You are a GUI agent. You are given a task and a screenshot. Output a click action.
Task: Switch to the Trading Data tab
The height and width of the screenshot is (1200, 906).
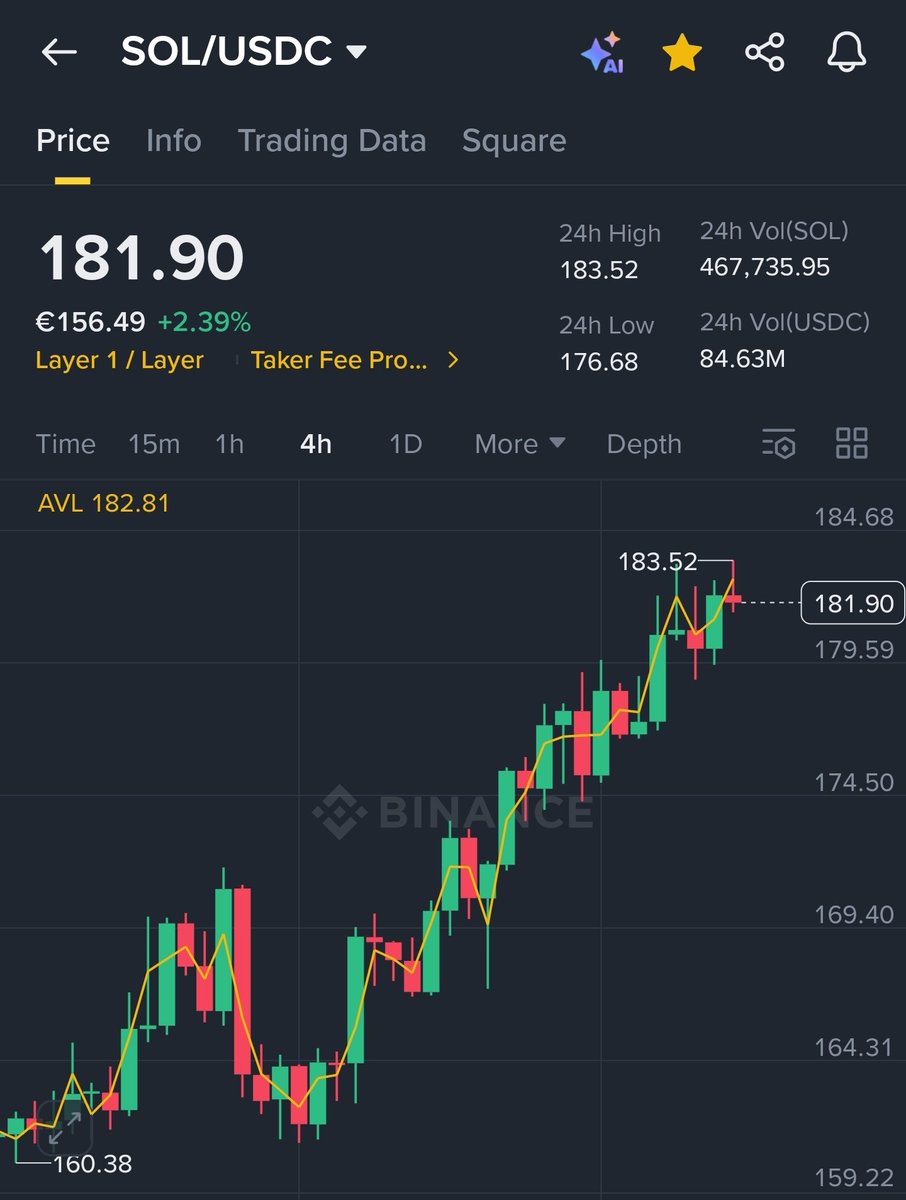(331, 141)
